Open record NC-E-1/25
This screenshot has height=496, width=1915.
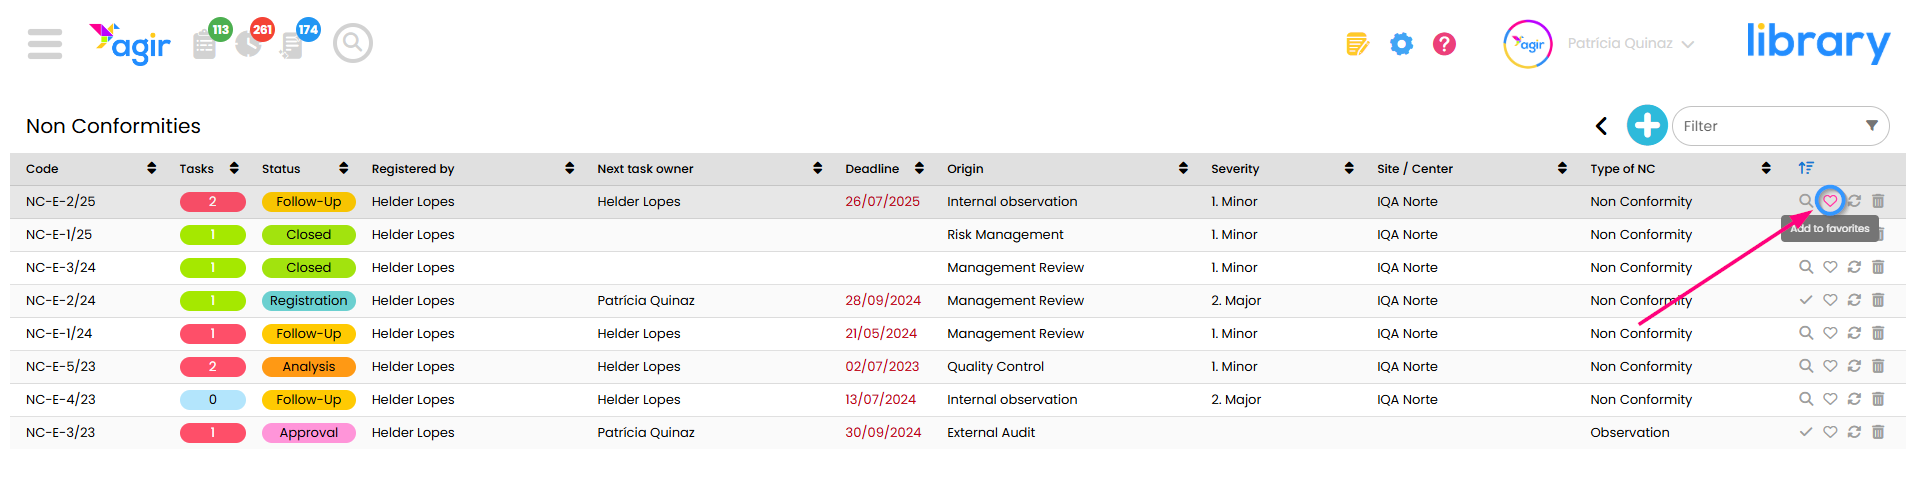pos(59,234)
